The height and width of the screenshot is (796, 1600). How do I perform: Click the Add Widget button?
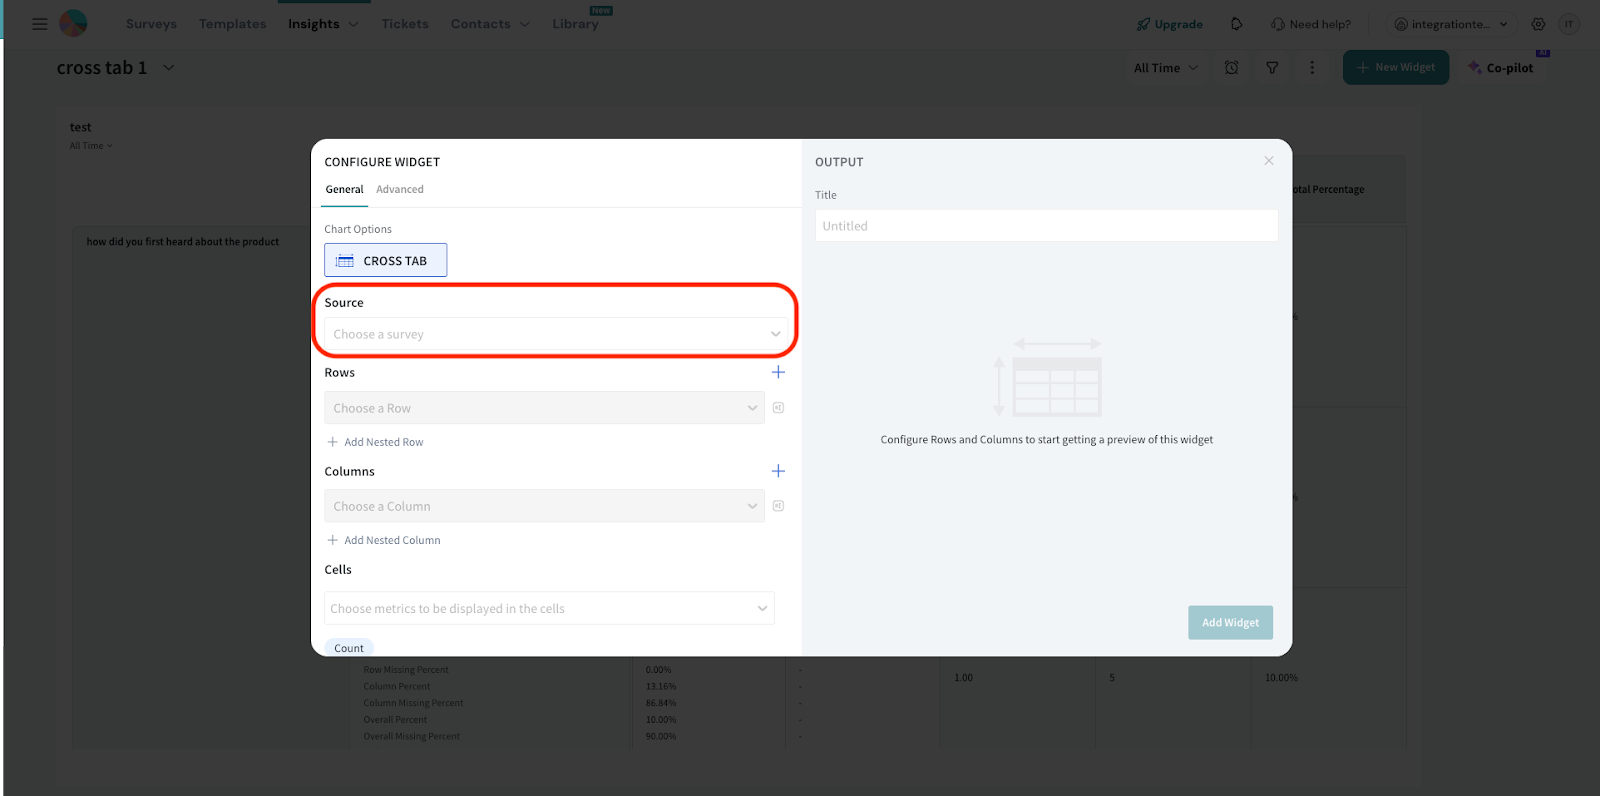(1230, 622)
